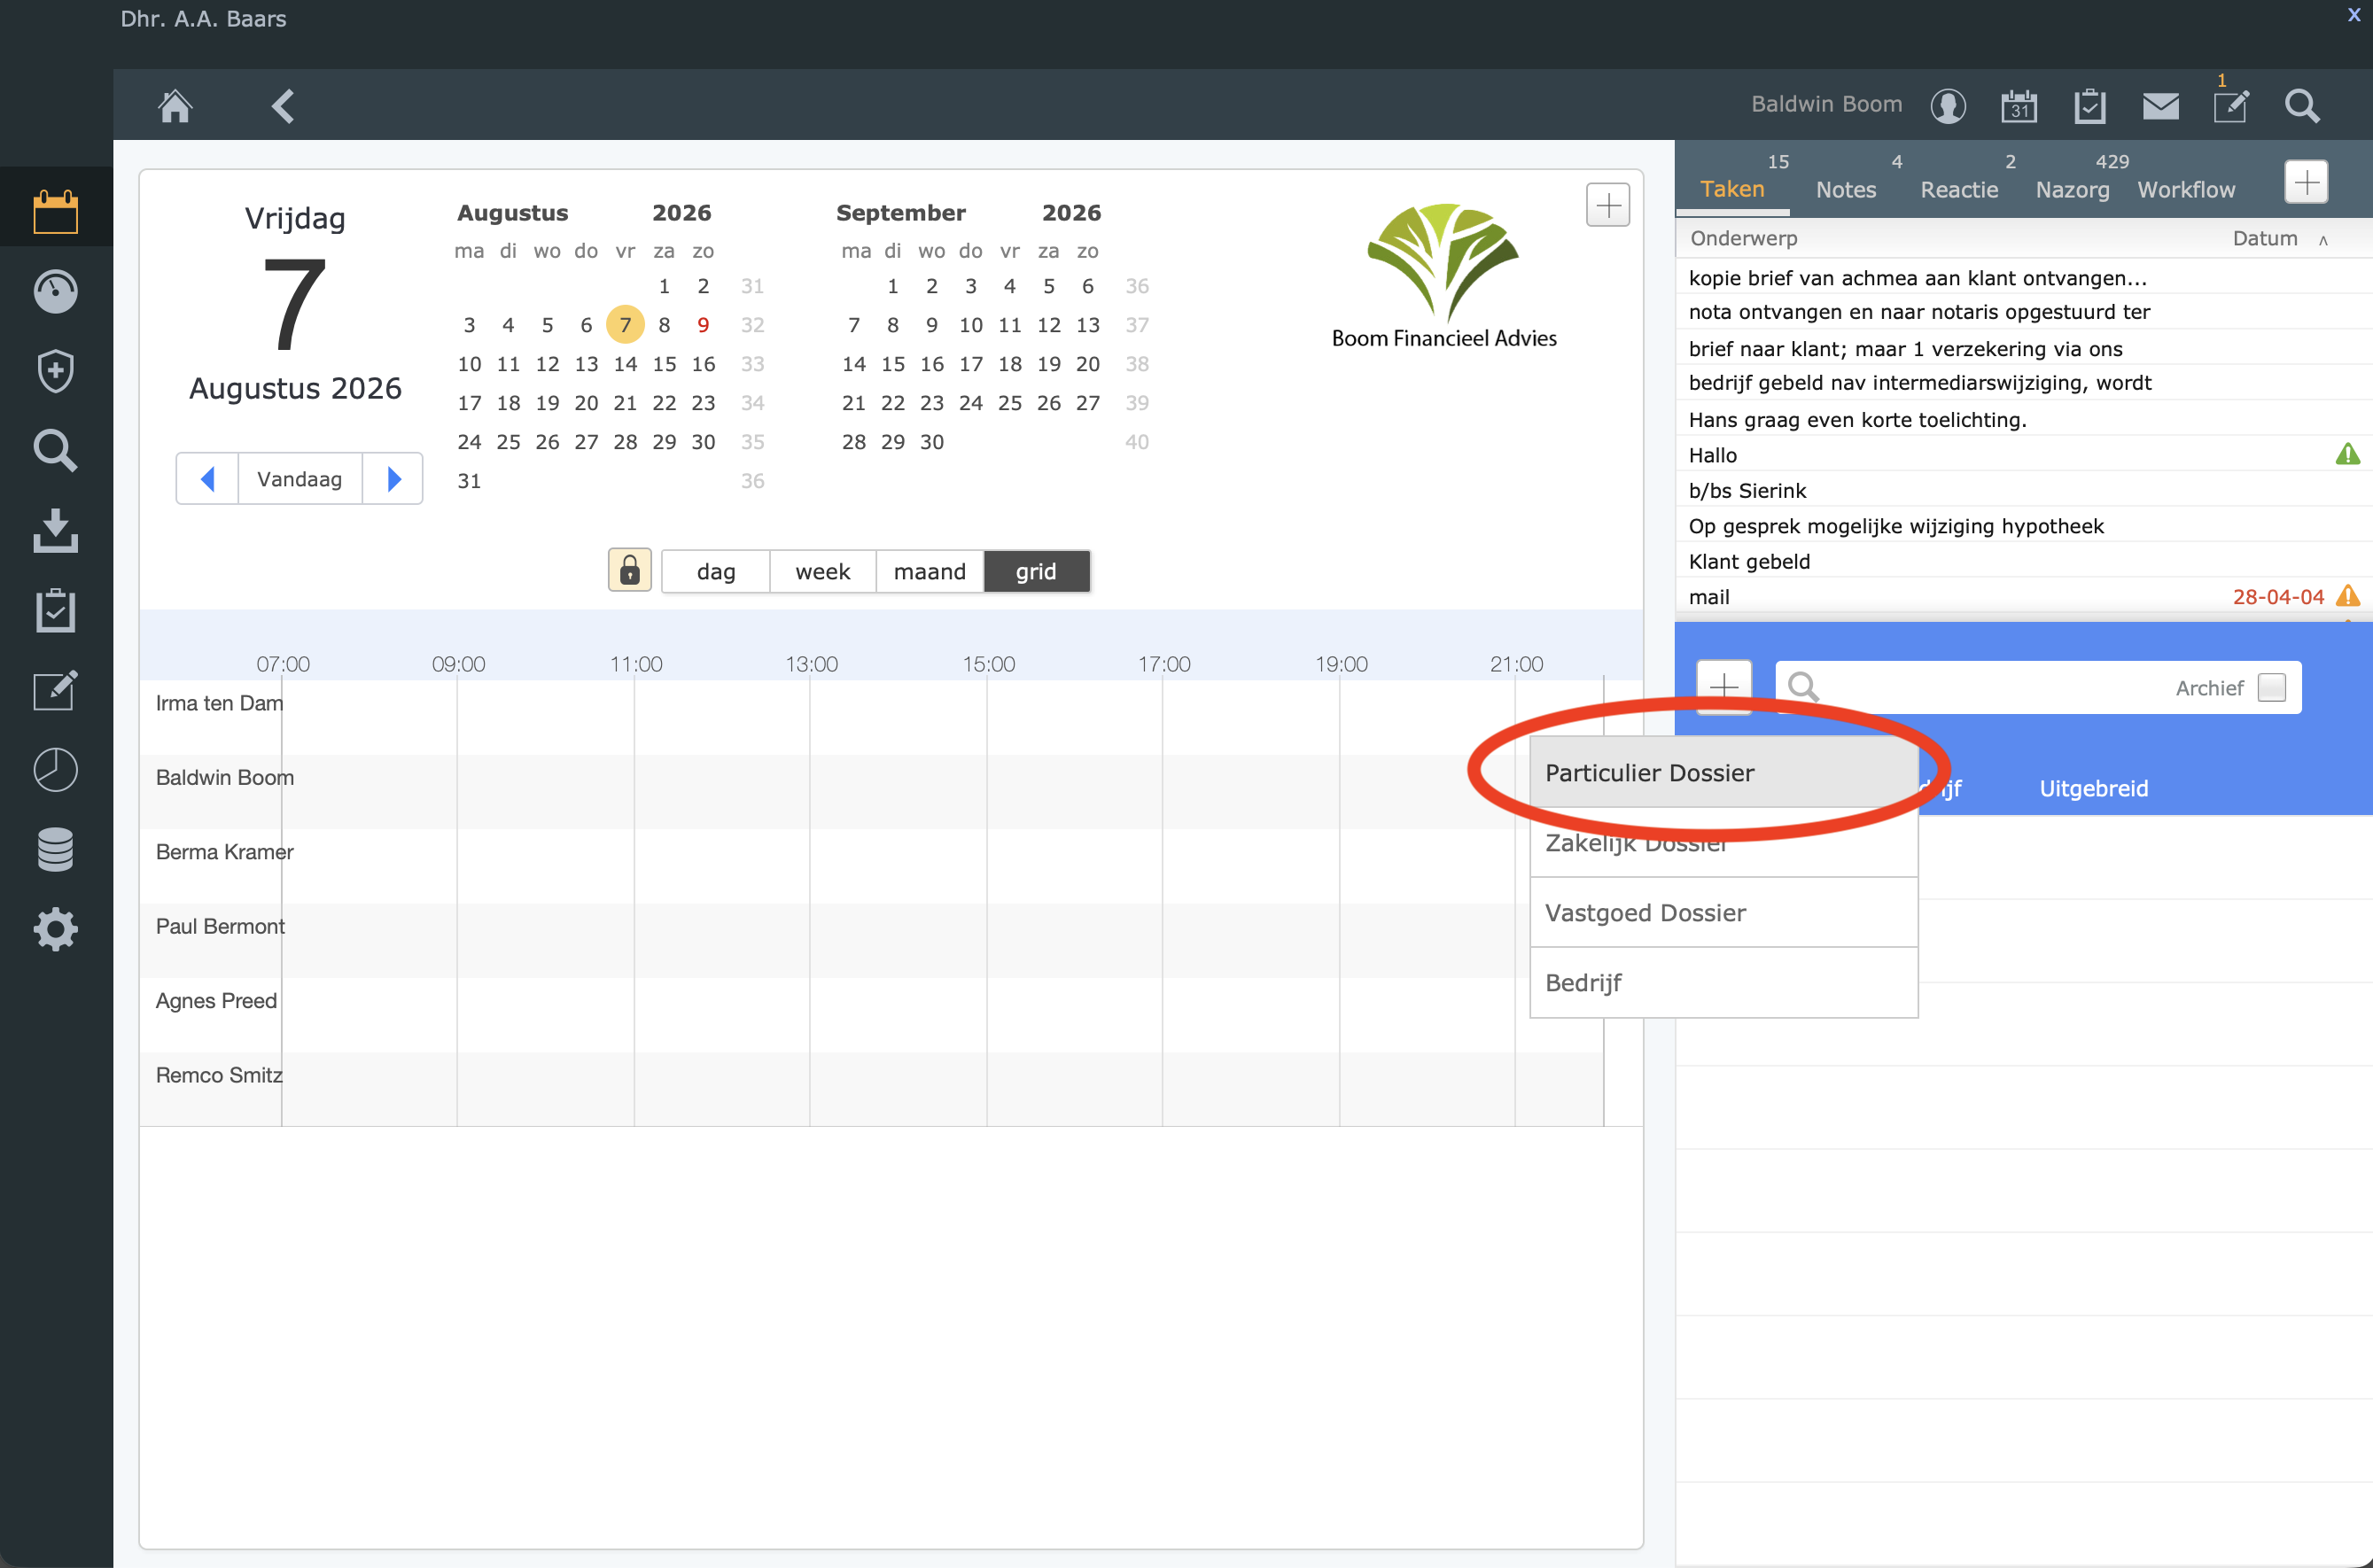Image resolution: width=2373 pixels, height=1568 pixels.
Task: Open the clipboard checklist icon in header
Action: (2090, 105)
